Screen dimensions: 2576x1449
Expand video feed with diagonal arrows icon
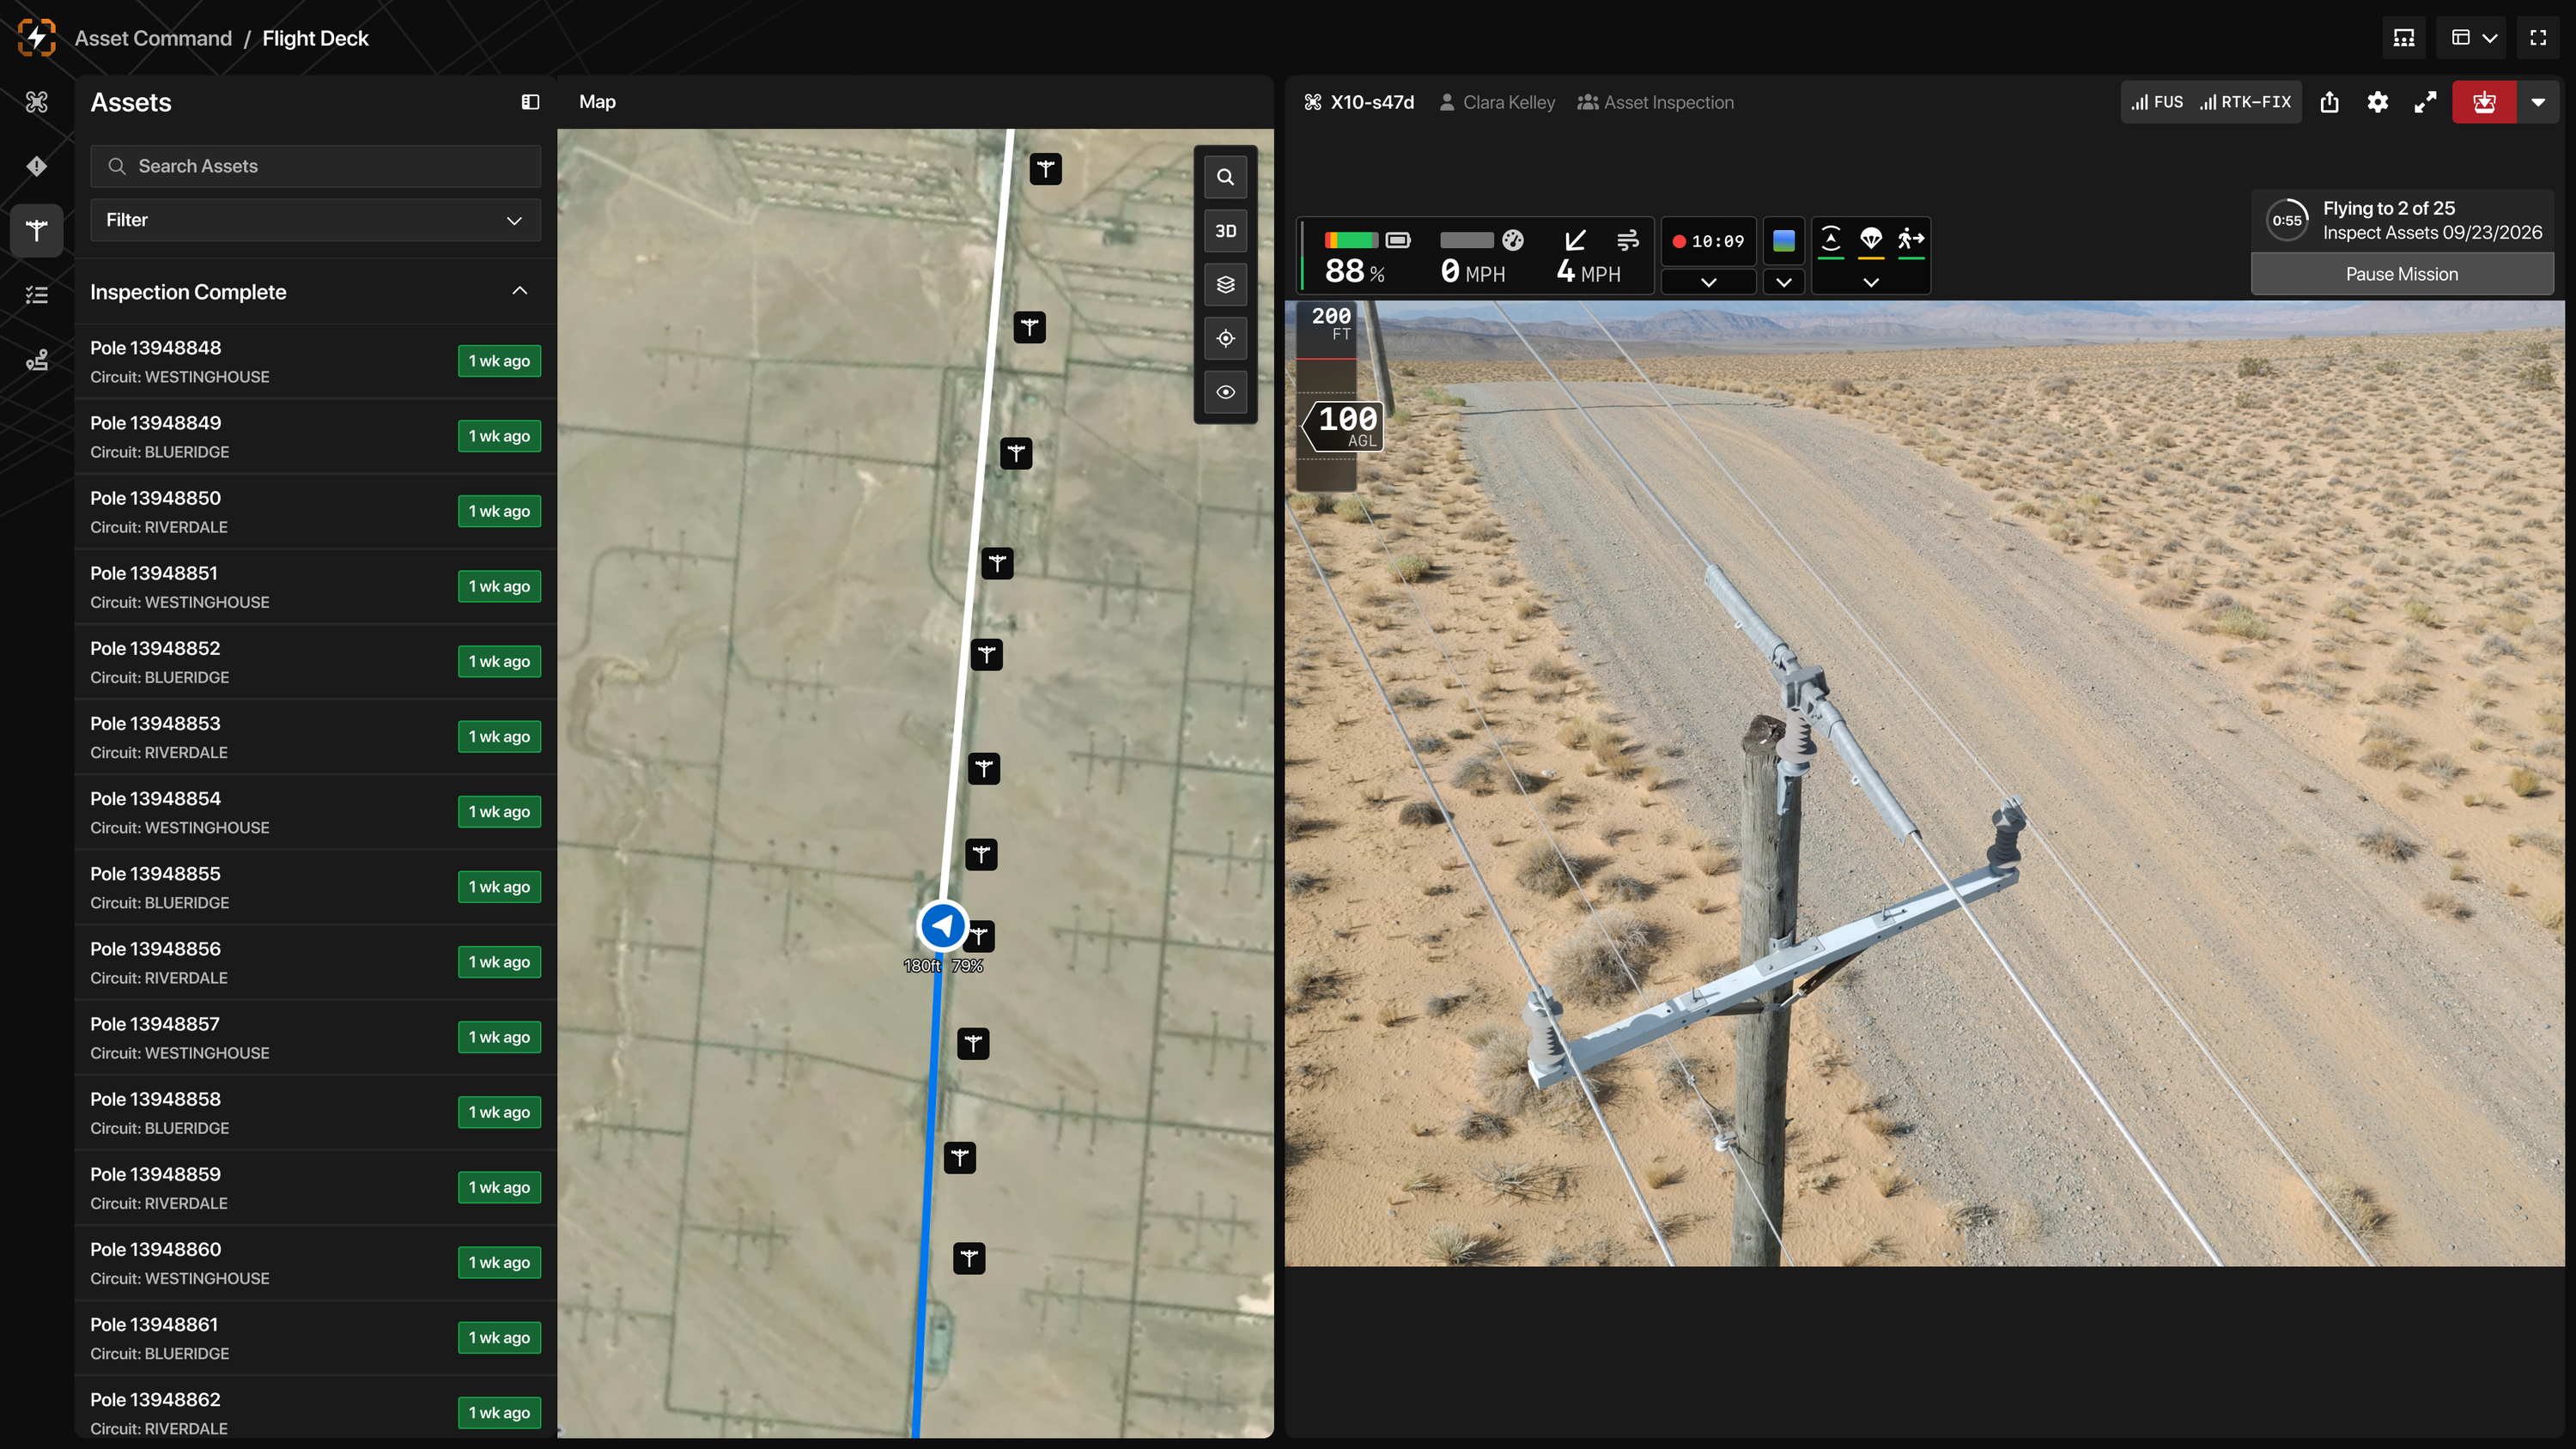[x=2425, y=102]
